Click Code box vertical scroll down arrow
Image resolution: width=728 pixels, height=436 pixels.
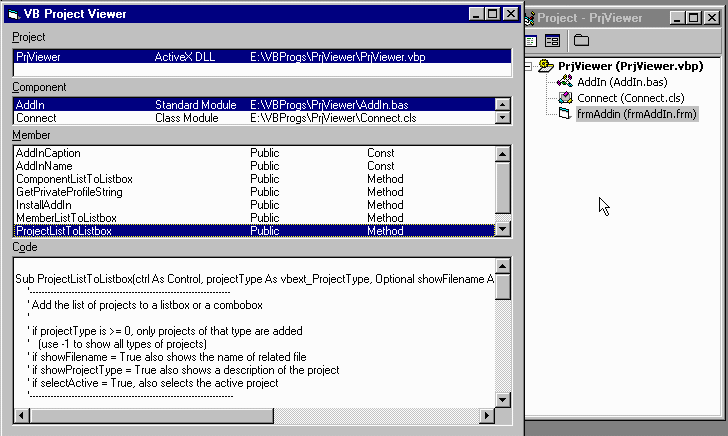pyautogui.click(x=503, y=400)
